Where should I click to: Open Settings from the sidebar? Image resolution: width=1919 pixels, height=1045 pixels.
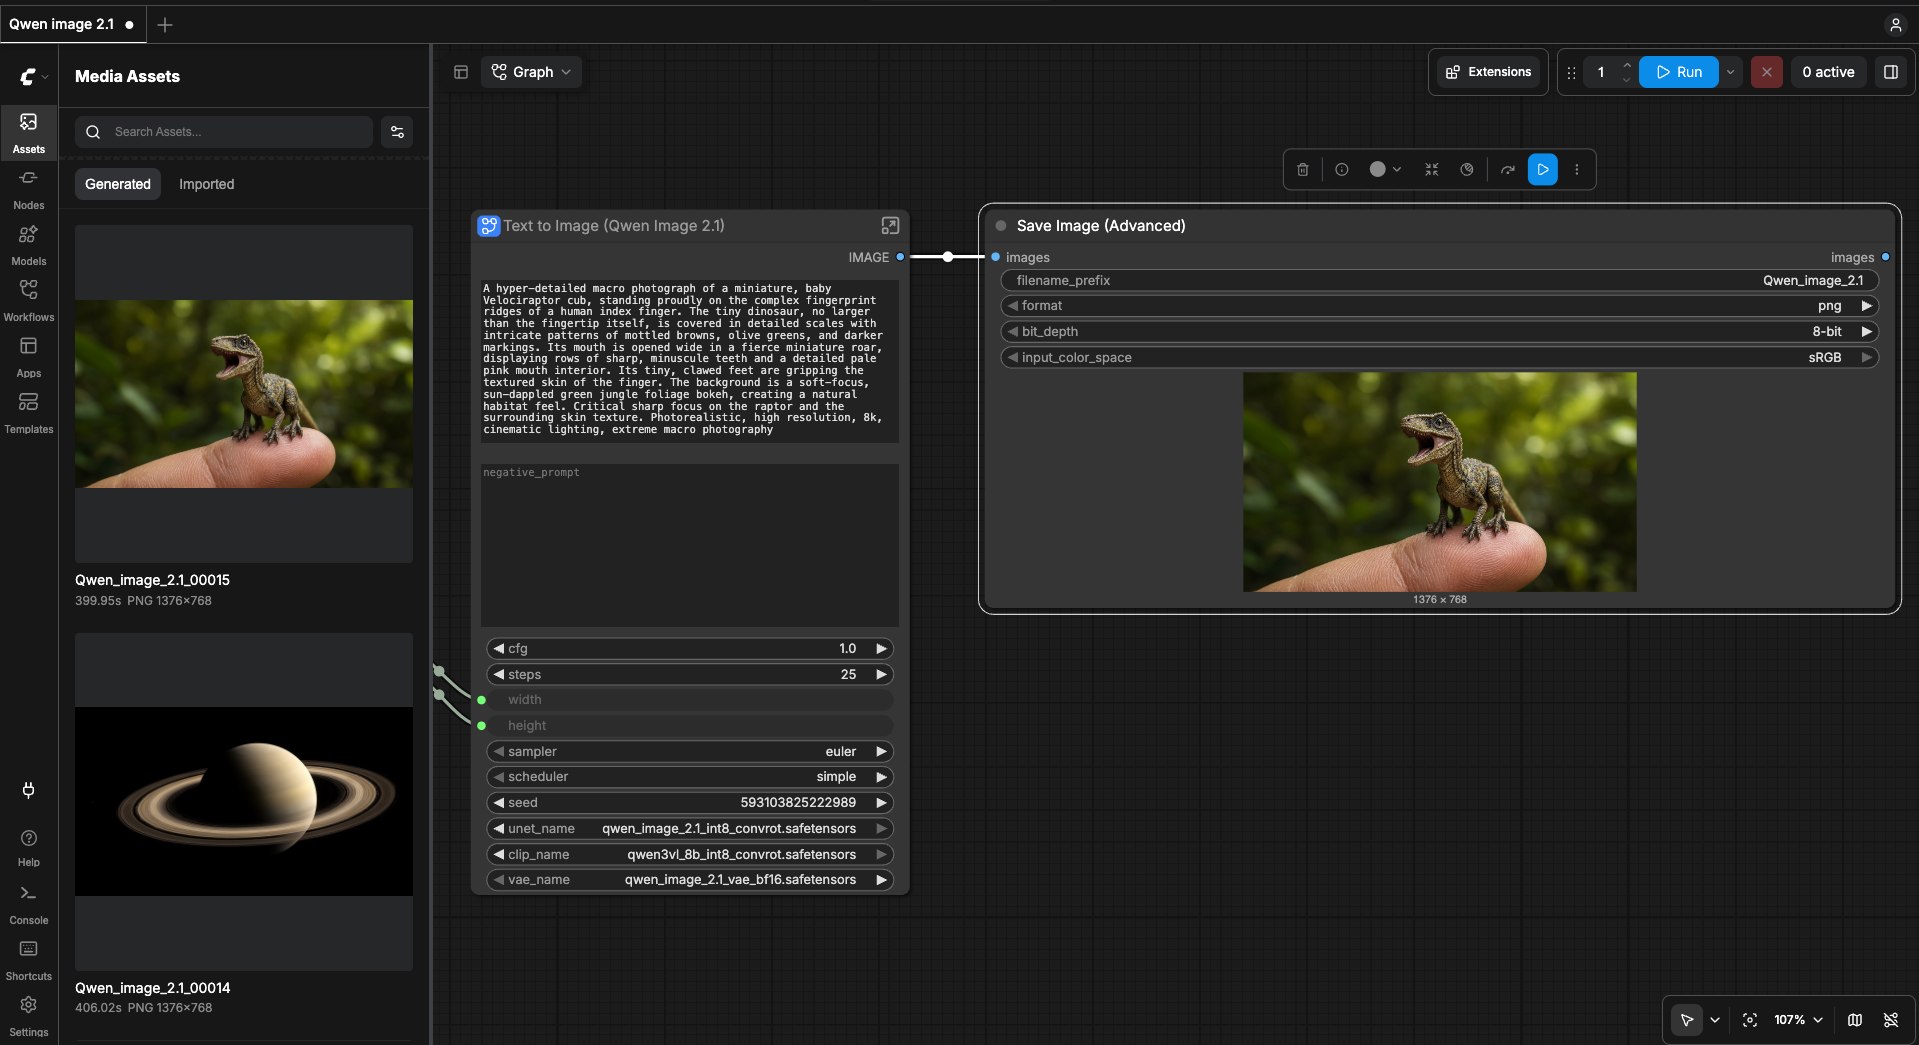click(28, 1016)
